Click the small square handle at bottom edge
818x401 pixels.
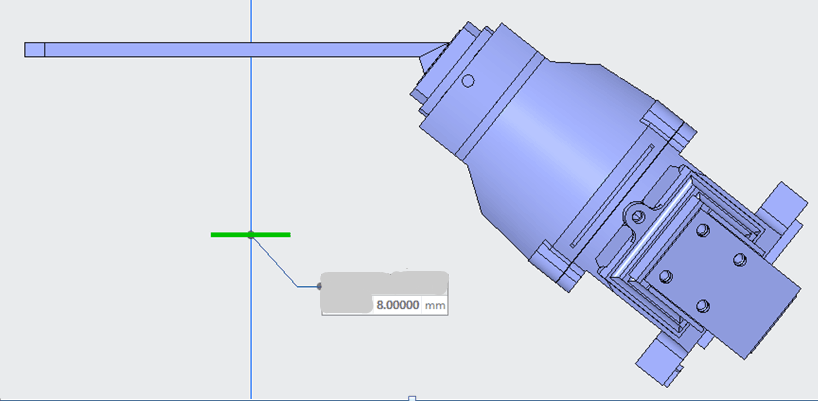[x=411, y=398]
